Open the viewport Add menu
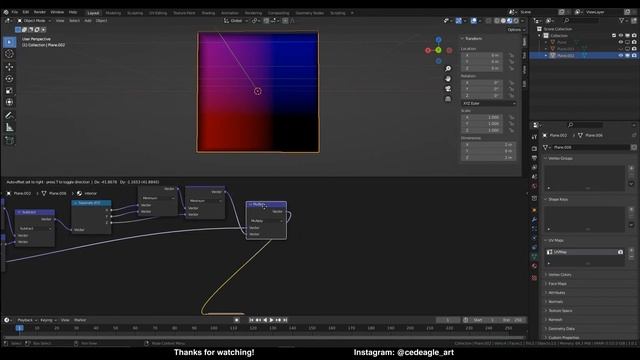 (88, 20)
